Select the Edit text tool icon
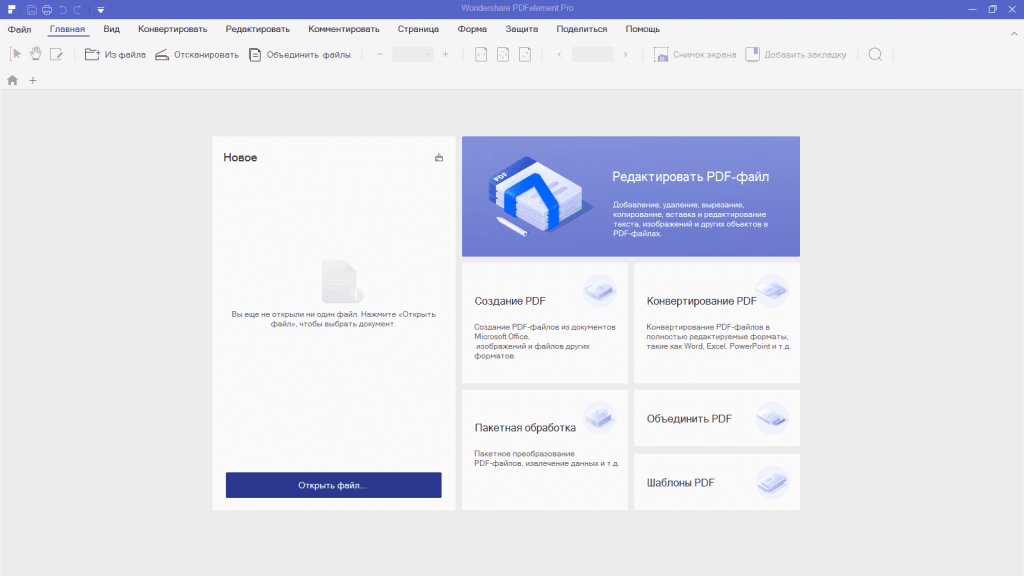This screenshot has width=1024, height=576. 56,54
